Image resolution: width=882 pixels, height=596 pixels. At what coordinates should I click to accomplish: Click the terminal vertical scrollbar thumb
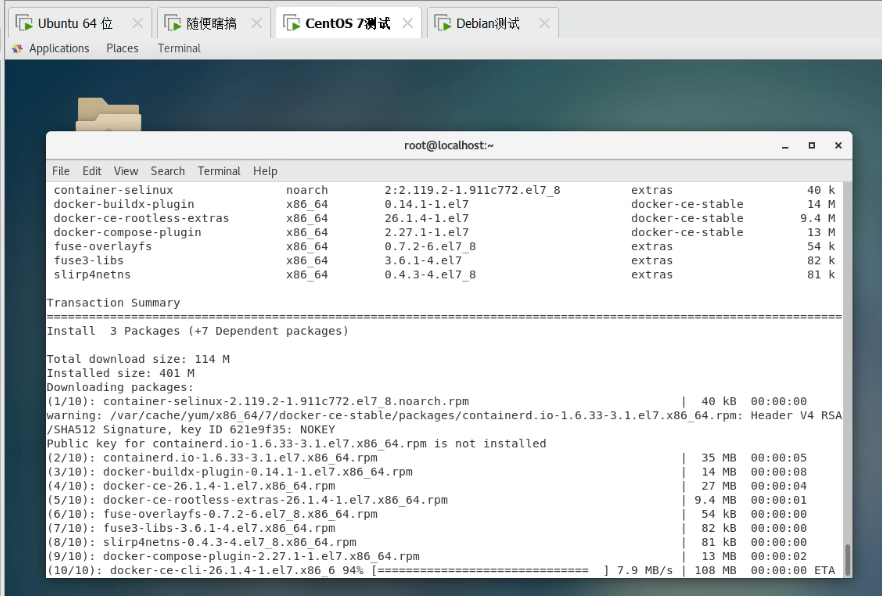click(x=847, y=559)
